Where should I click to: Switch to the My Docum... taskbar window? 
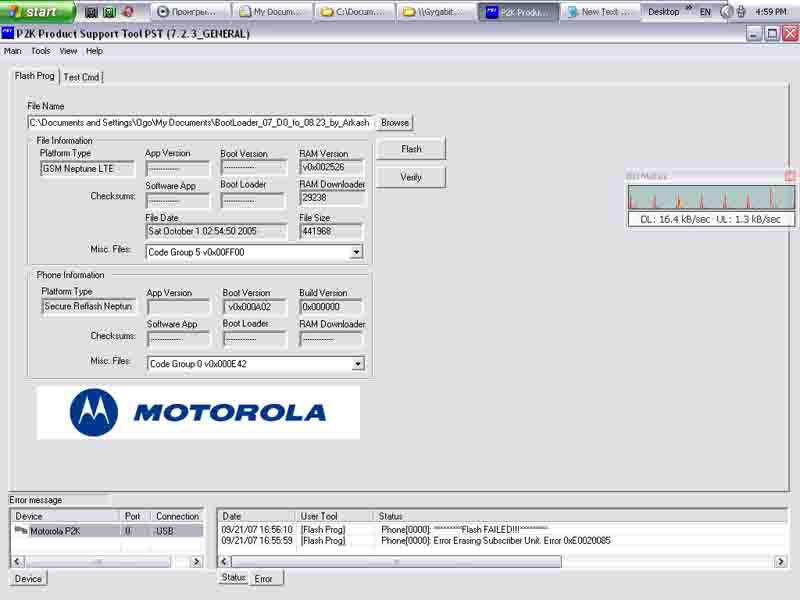click(x=272, y=12)
